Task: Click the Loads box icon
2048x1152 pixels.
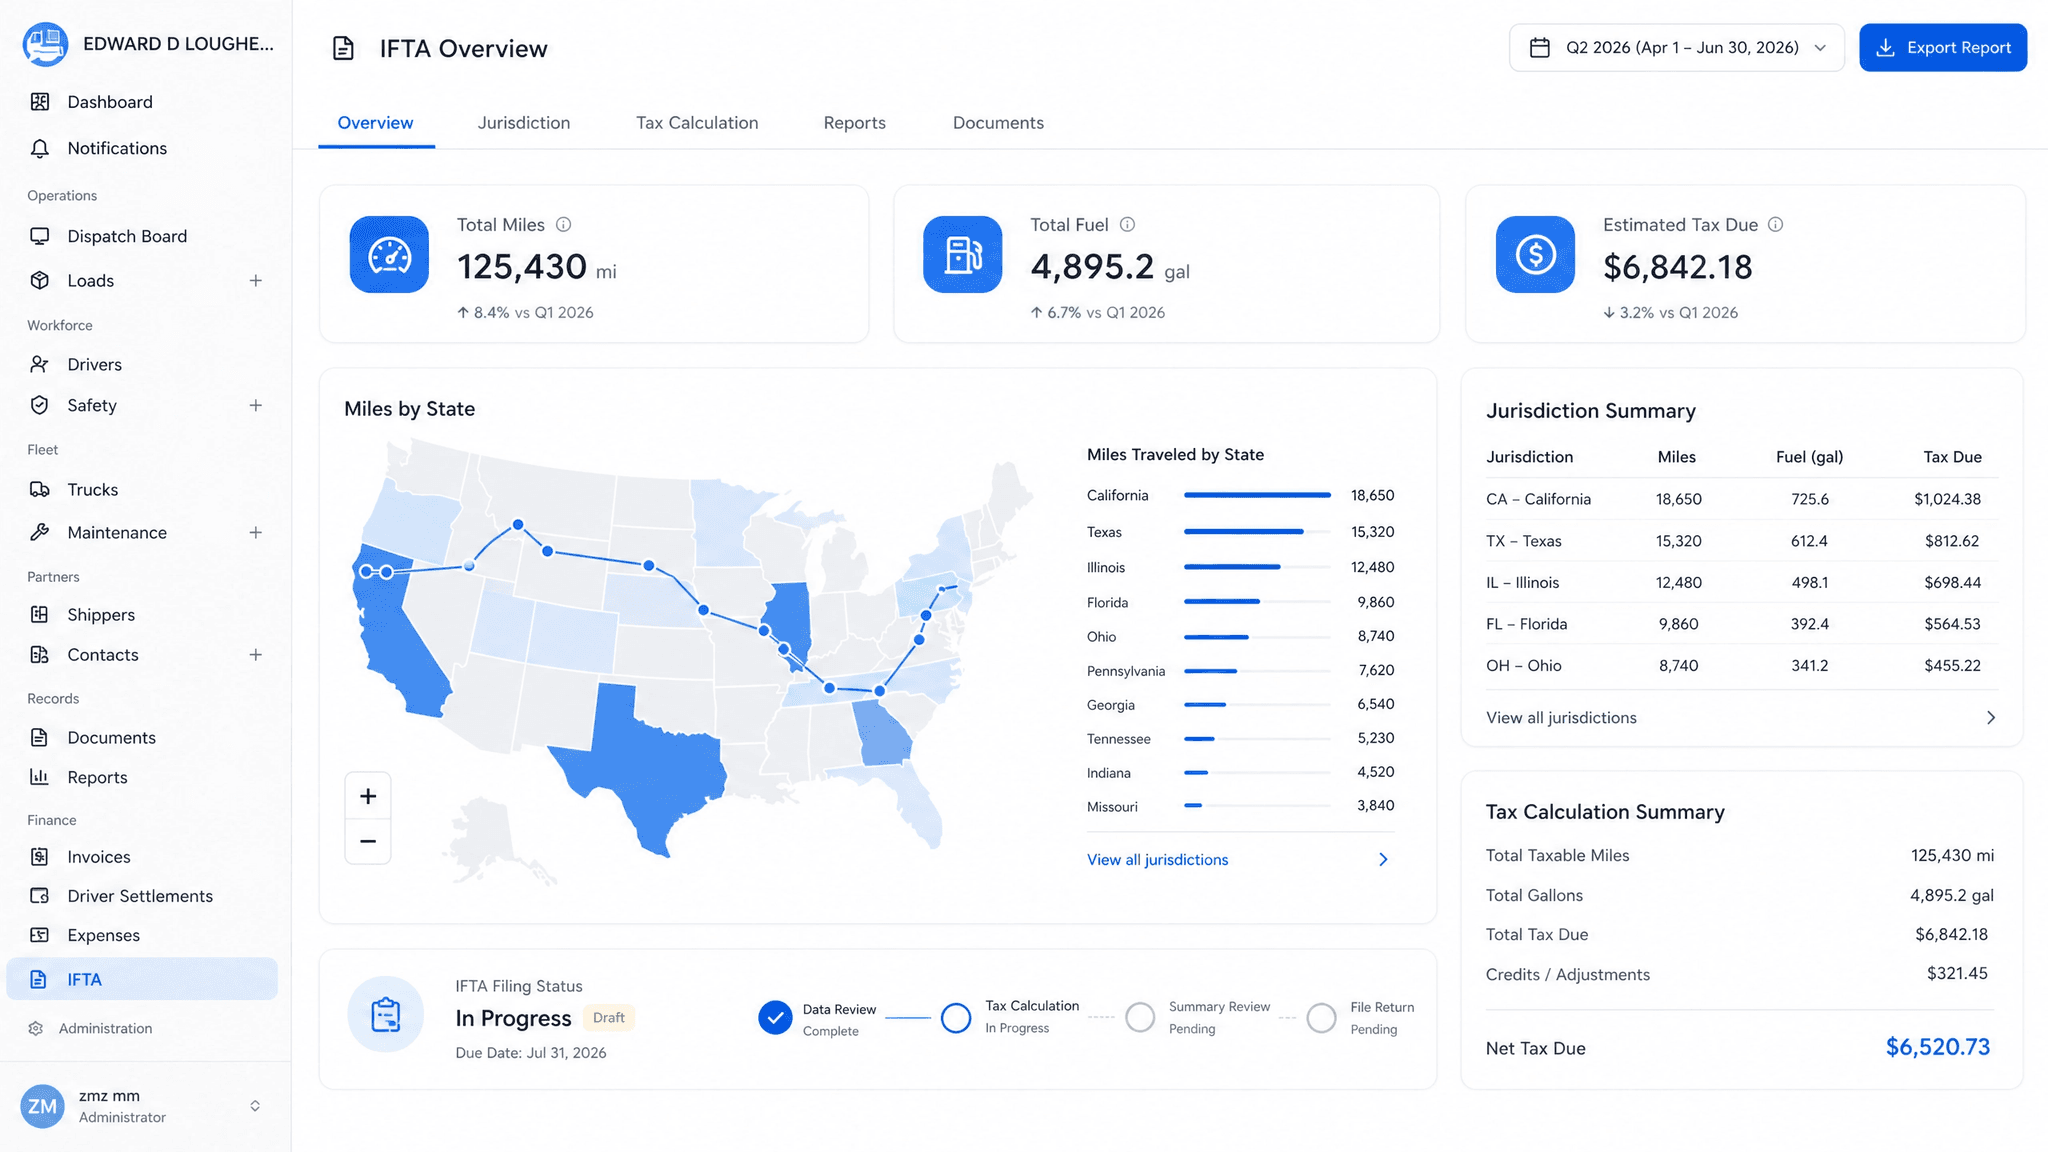Action: click(40, 281)
